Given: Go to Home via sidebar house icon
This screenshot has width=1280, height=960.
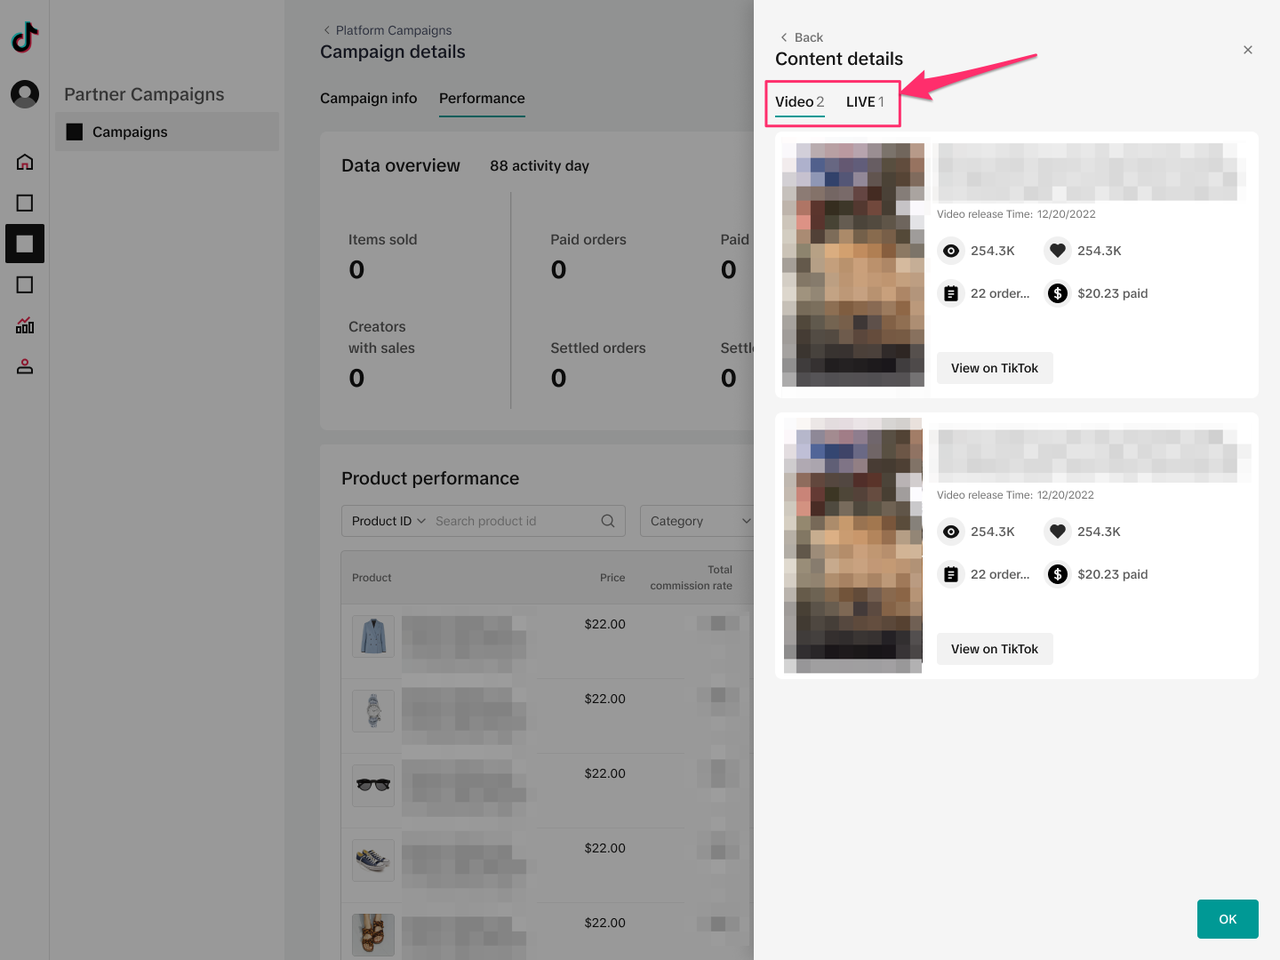Looking at the screenshot, I should (25, 162).
